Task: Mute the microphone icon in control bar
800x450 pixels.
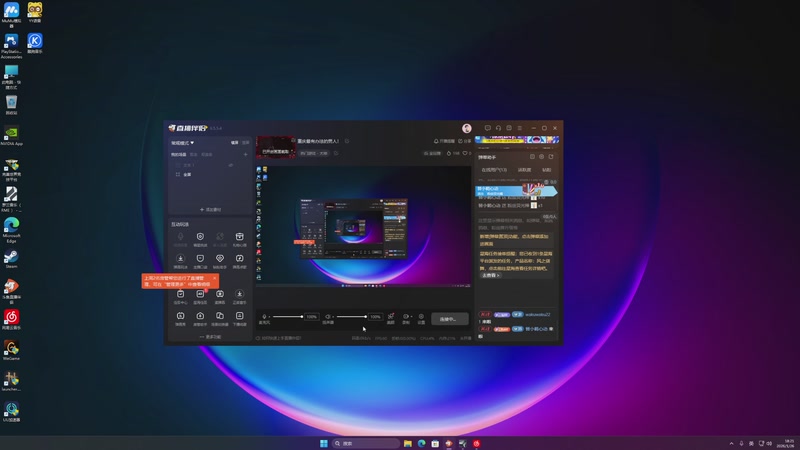Action: pos(264,316)
